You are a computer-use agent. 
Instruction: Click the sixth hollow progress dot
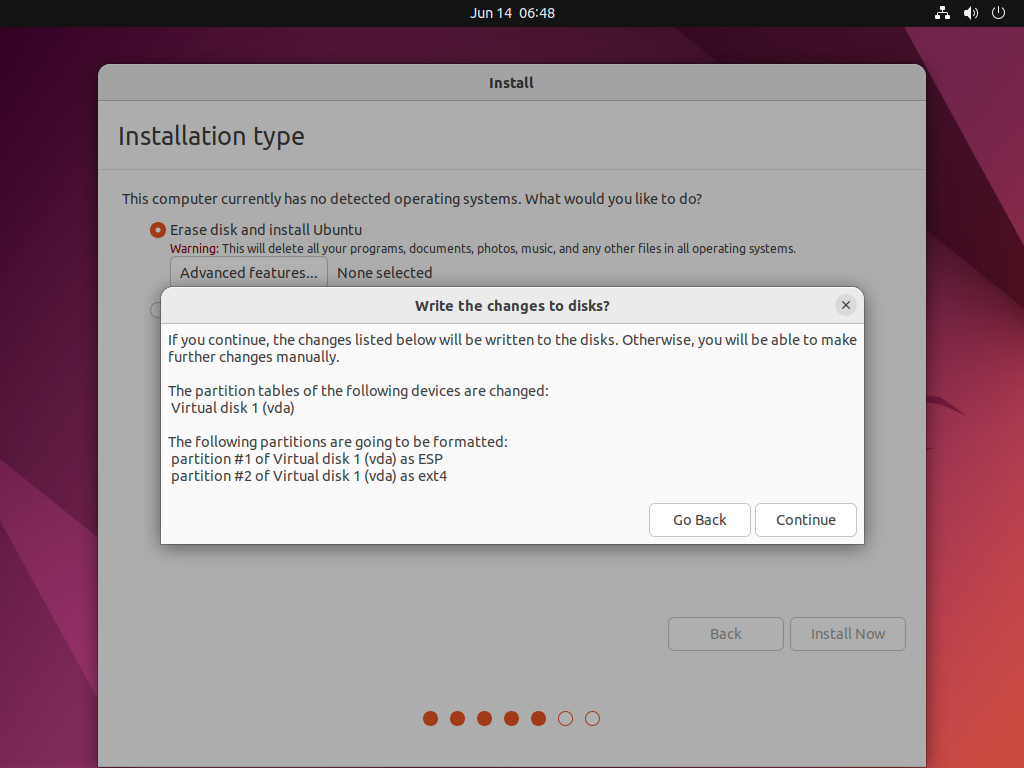tap(565, 718)
